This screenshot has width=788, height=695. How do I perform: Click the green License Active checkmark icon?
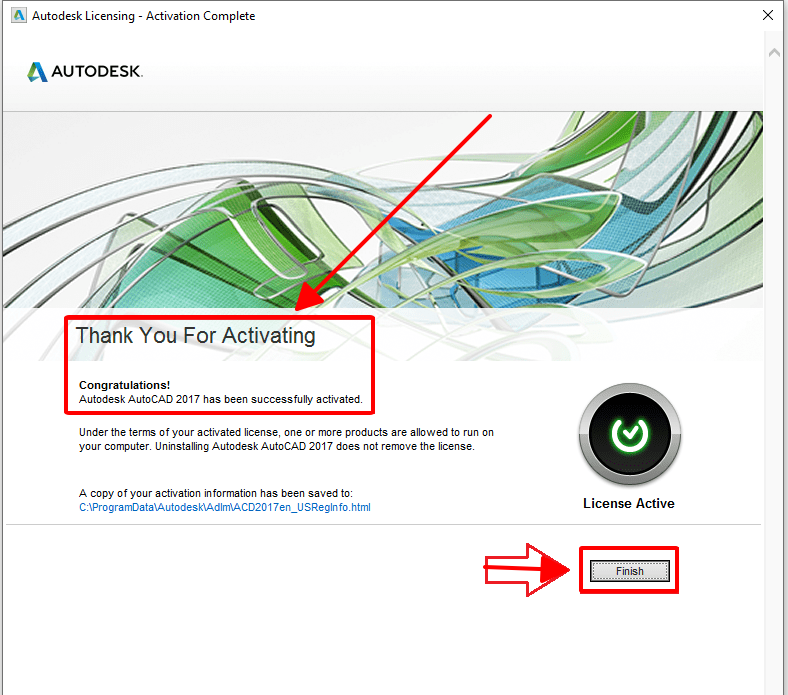coord(629,433)
